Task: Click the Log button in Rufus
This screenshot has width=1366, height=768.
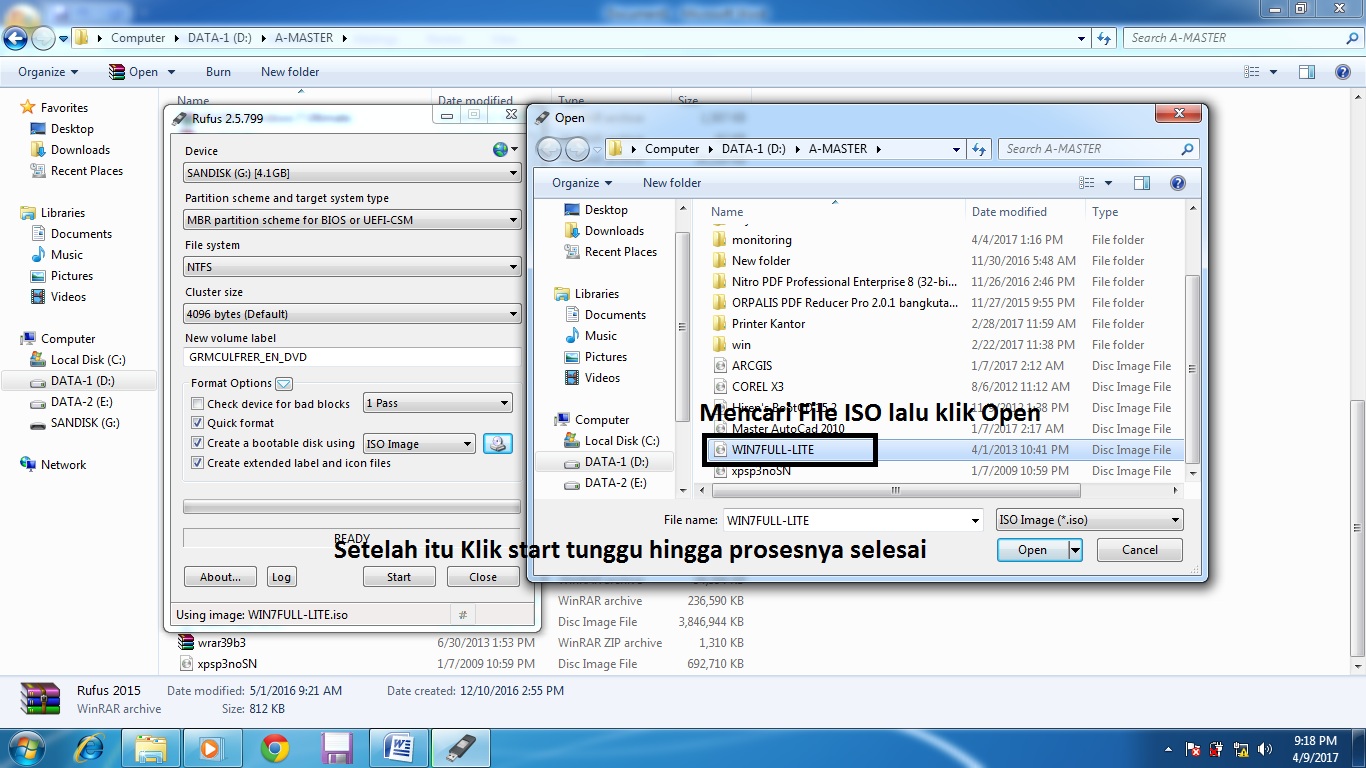Action: point(282,577)
